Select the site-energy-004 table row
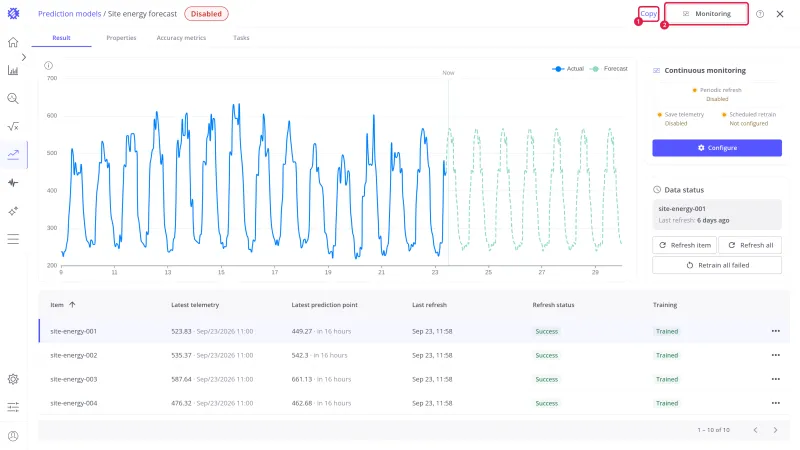Image resolution: width=800 pixels, height=450 pixels. (x=414, y=403)
